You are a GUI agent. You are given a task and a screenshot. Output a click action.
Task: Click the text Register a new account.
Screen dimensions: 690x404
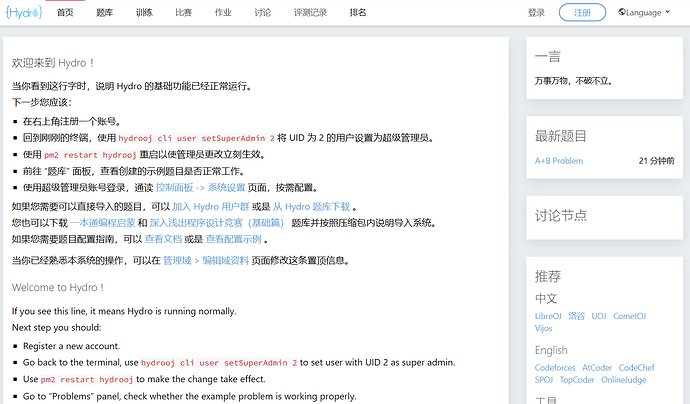click(71, 346)
